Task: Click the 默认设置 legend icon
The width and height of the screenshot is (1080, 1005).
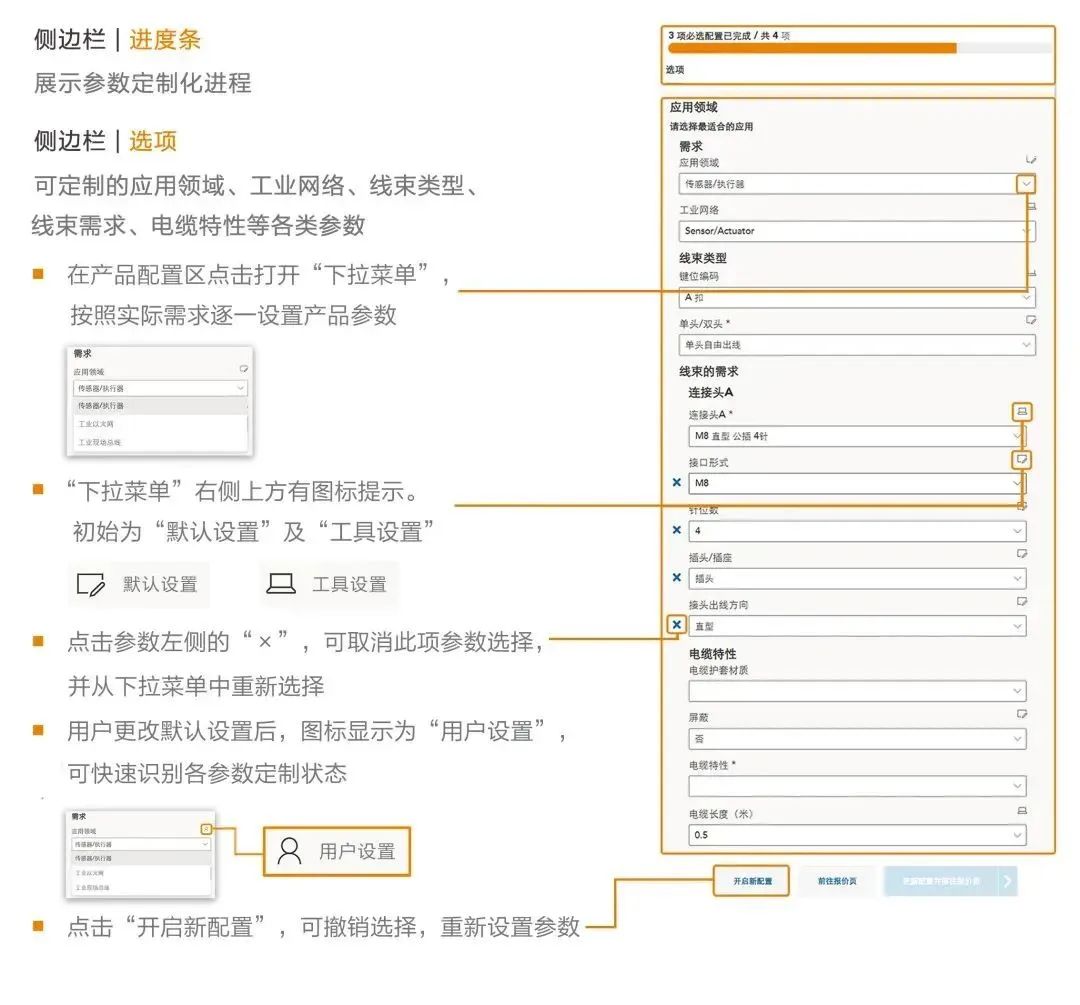Action: (x=91, y=585)
